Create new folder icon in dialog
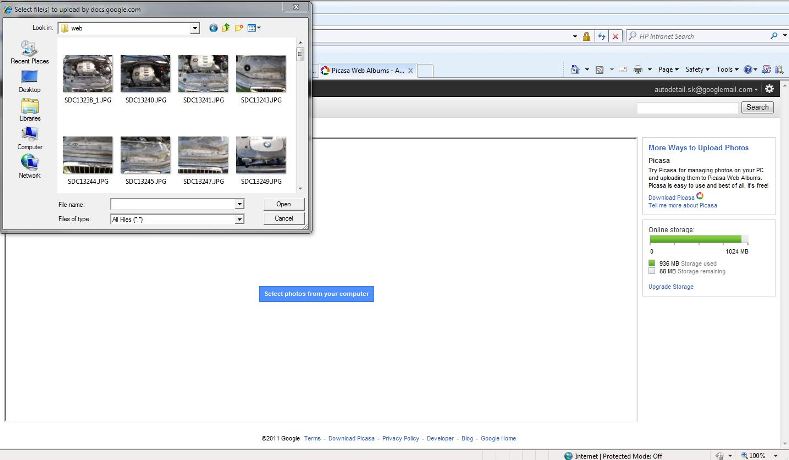This screenshot has width=789, height=460. coord(239,28)
